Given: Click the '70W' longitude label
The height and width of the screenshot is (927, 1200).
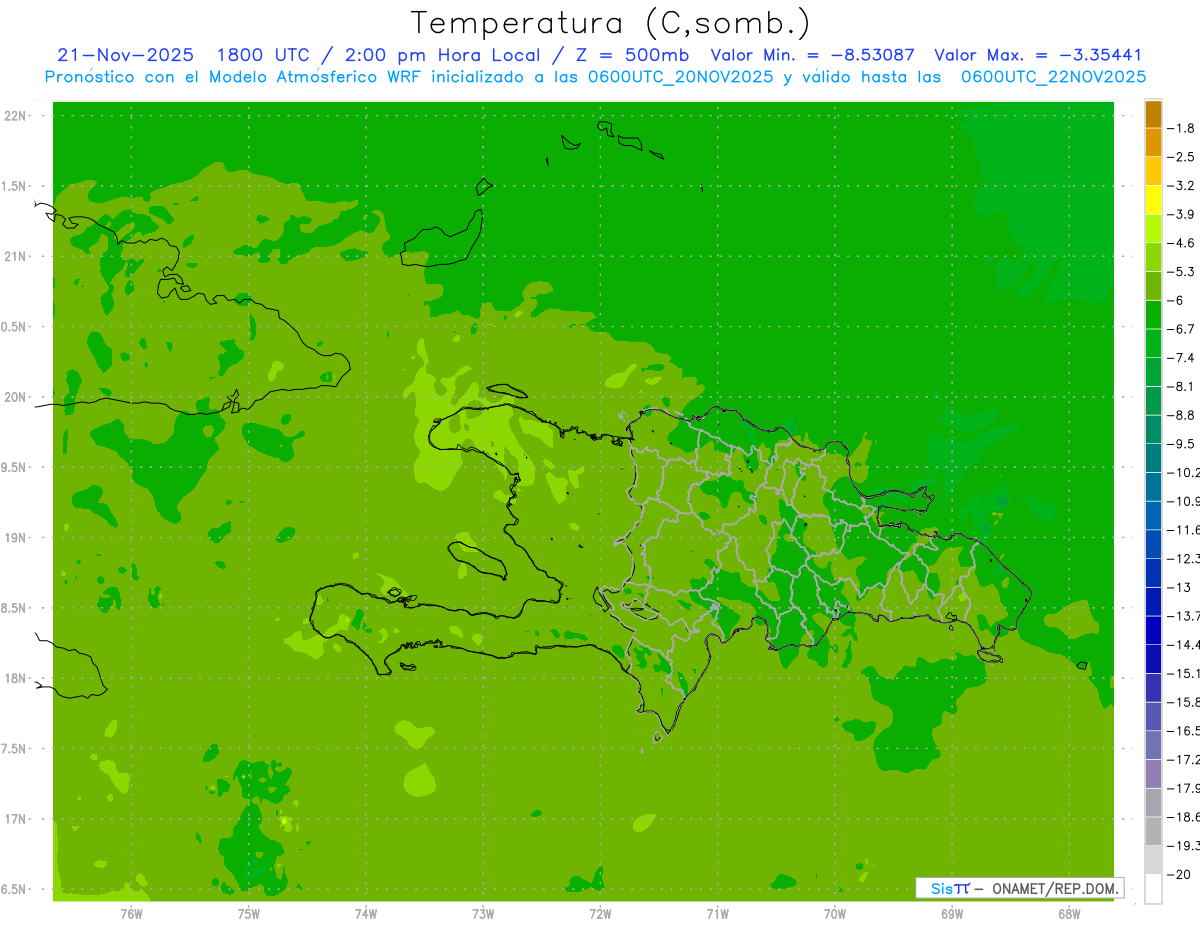Looking at the screenshot, I should click(x=834, y=914).
